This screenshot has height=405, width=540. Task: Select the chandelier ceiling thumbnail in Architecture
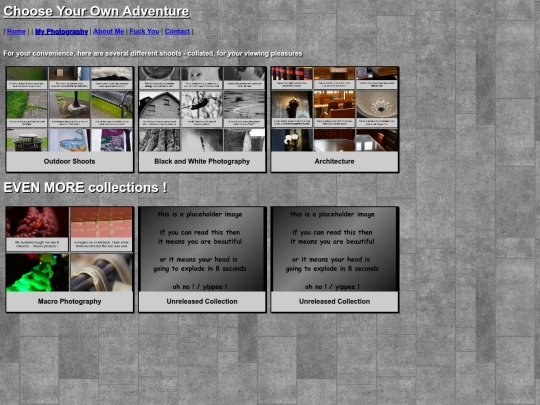(x=377, y=105)
